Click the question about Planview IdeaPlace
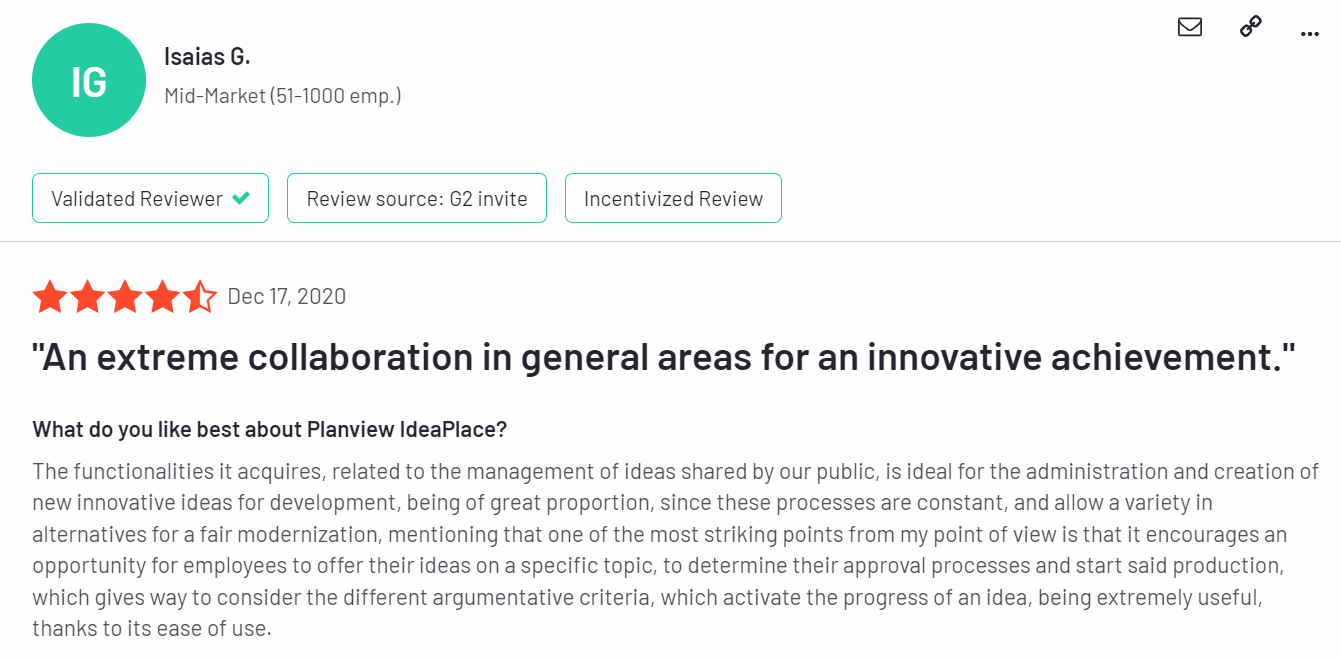1341x660 pixels. click(270, 429)
